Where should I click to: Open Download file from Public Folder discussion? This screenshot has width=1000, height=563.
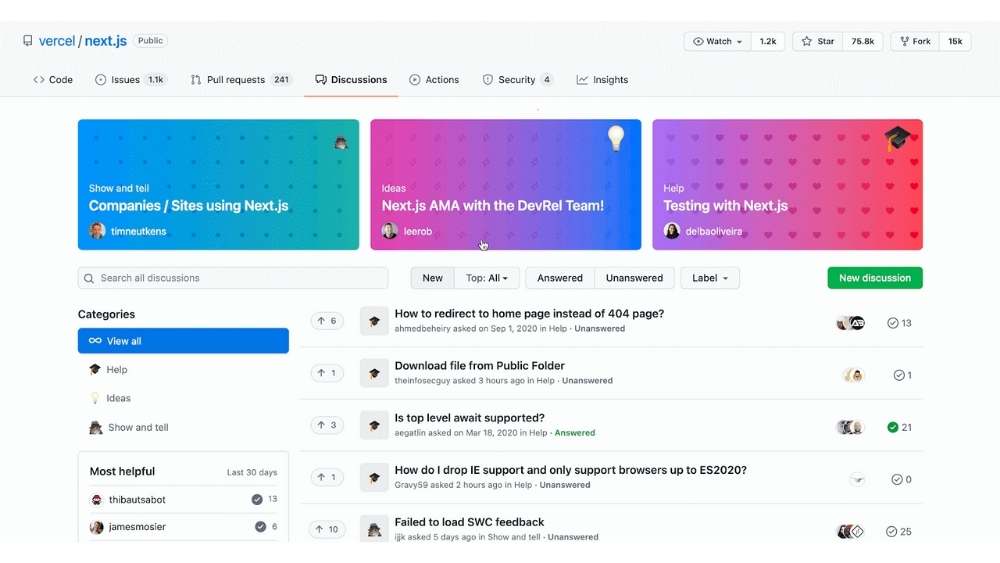[479, 366]
